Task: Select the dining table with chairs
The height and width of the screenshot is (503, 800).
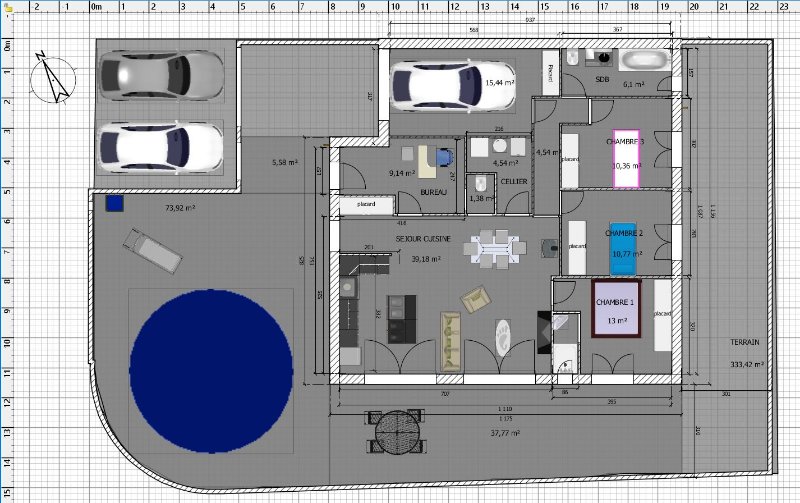Action: [x=494, y=249]
